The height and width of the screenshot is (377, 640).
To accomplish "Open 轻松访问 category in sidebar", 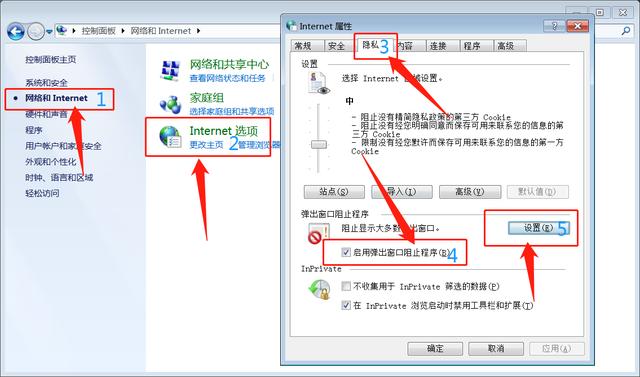I will 42,193.
